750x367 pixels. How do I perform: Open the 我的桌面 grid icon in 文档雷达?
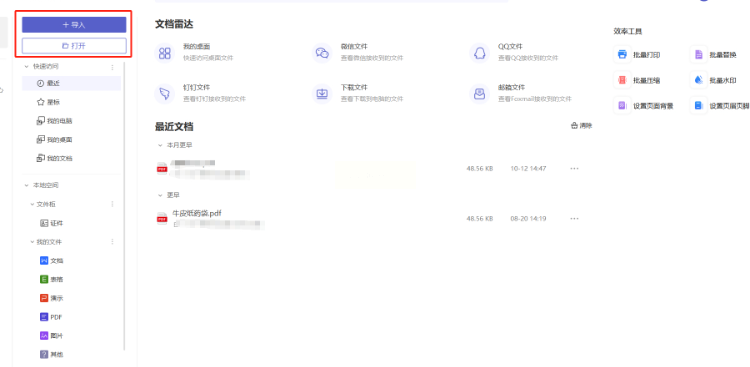tap(165, 53)
